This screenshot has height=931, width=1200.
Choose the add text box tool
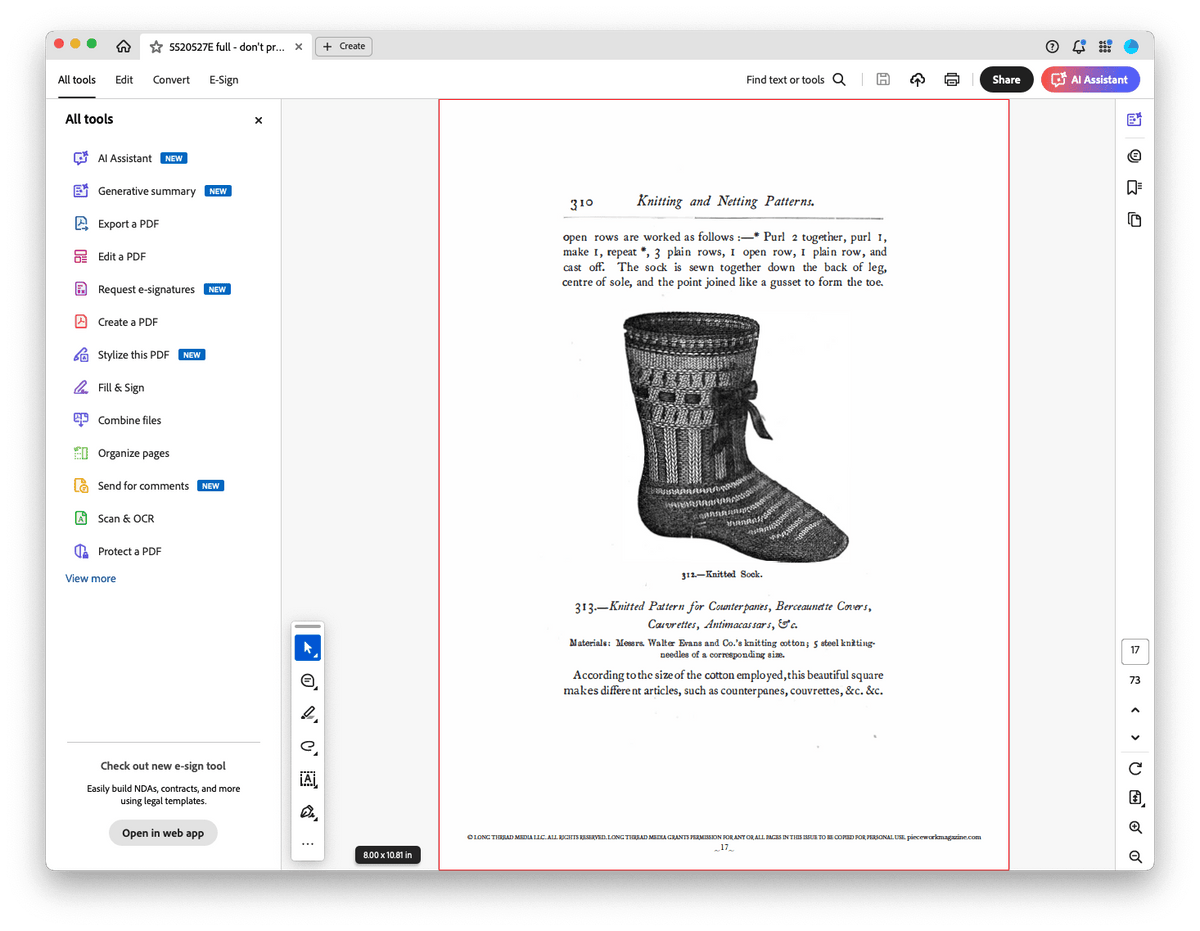(308, 779)
